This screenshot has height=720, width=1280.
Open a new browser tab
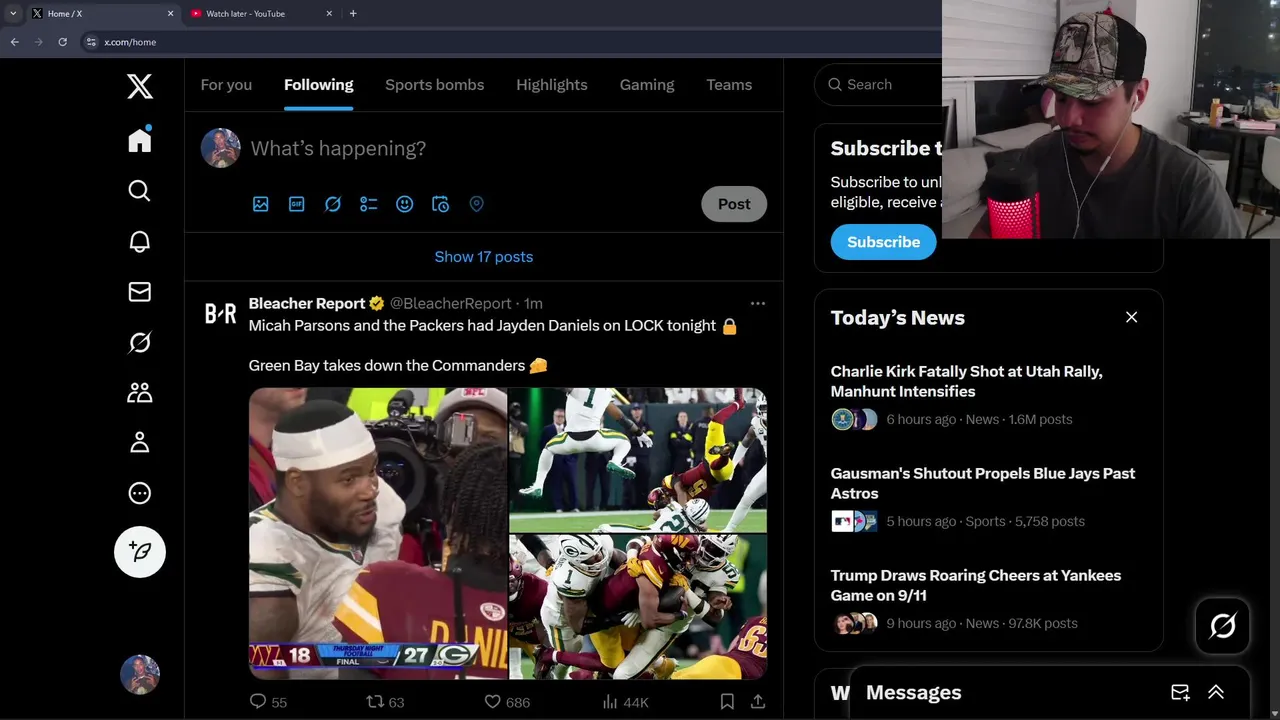[x=353, y=14]
